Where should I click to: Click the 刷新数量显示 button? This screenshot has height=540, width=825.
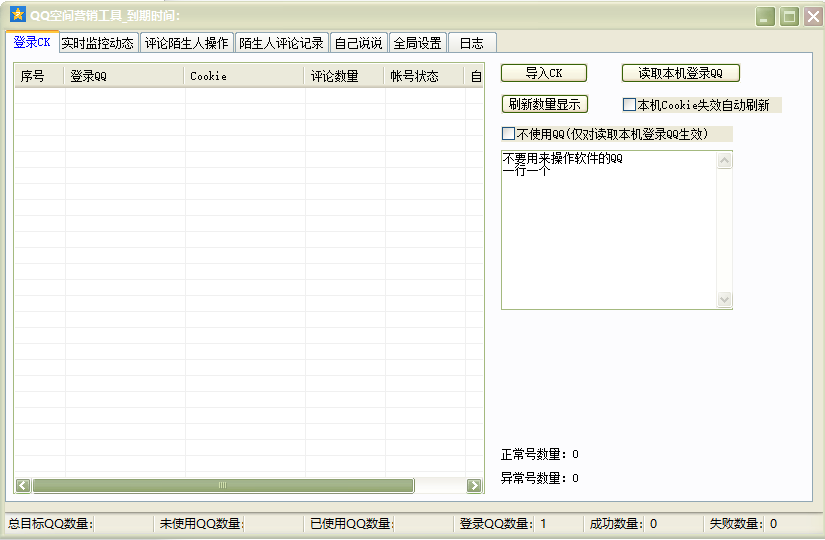click(x=544, y=104)
